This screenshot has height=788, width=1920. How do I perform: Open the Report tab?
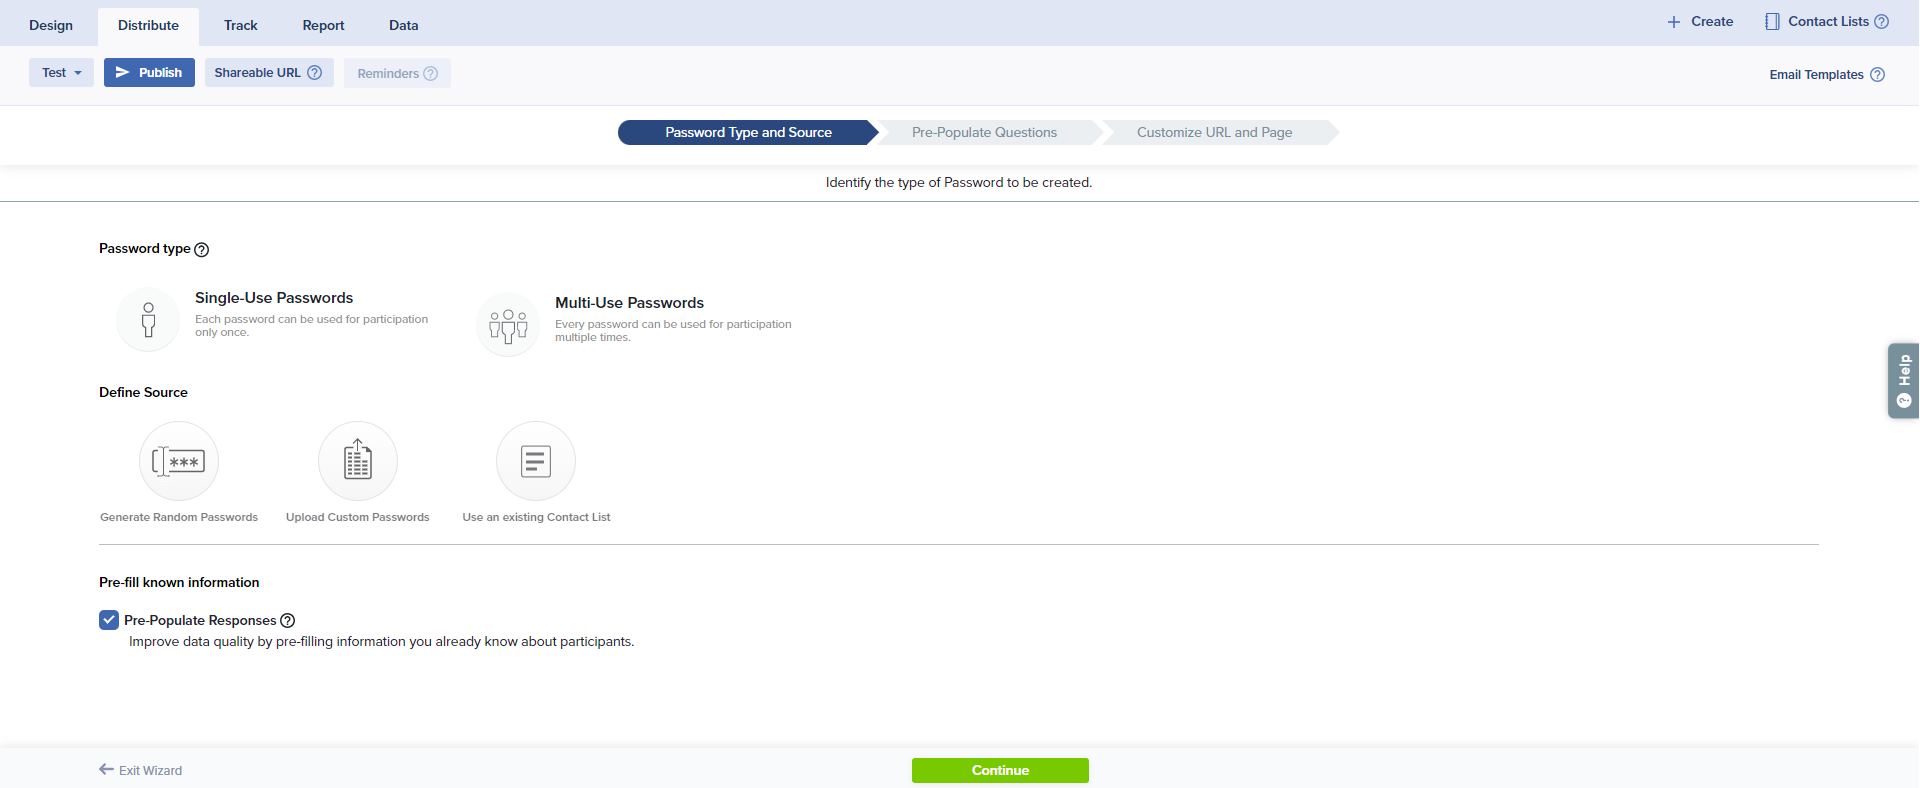click(x=323, y=26)
